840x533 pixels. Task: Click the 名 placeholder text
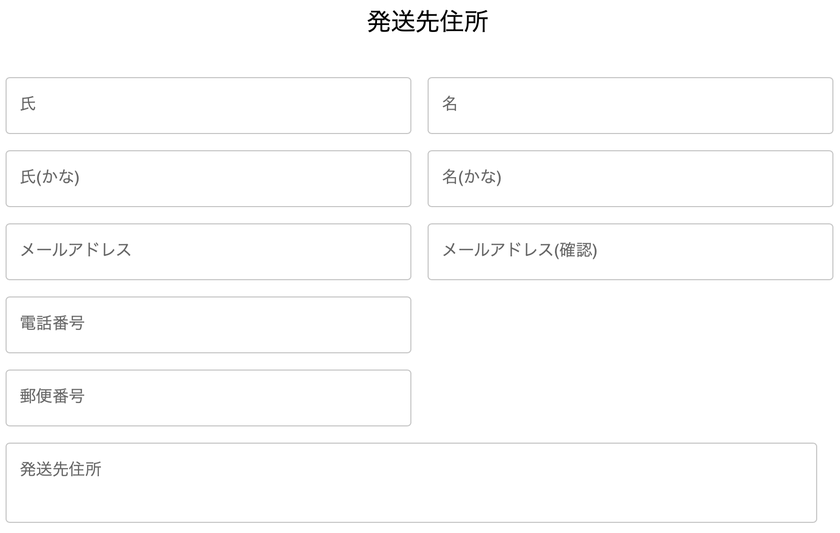(449, 103)
